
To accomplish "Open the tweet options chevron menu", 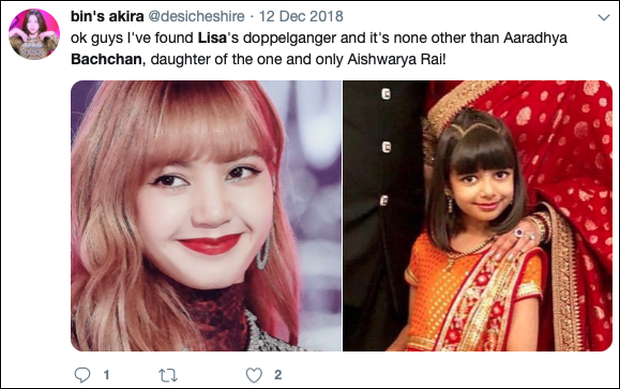I will click(x=603, y=17).
